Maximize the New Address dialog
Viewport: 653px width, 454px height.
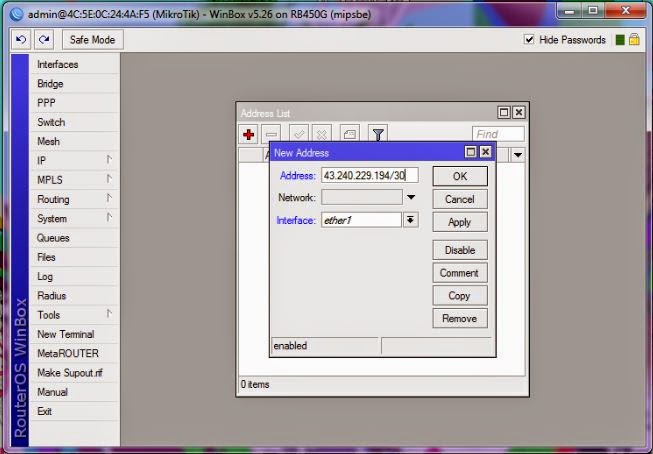pos(471,152)
